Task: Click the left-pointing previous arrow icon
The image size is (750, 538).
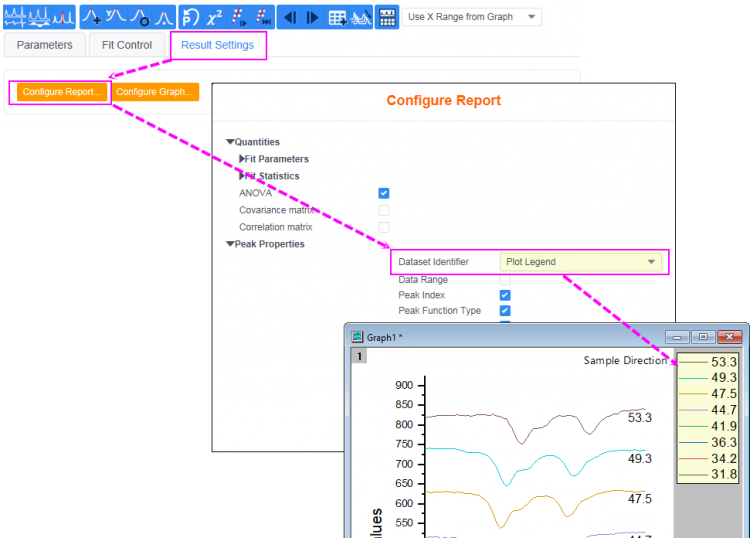Action: [289, 17]
